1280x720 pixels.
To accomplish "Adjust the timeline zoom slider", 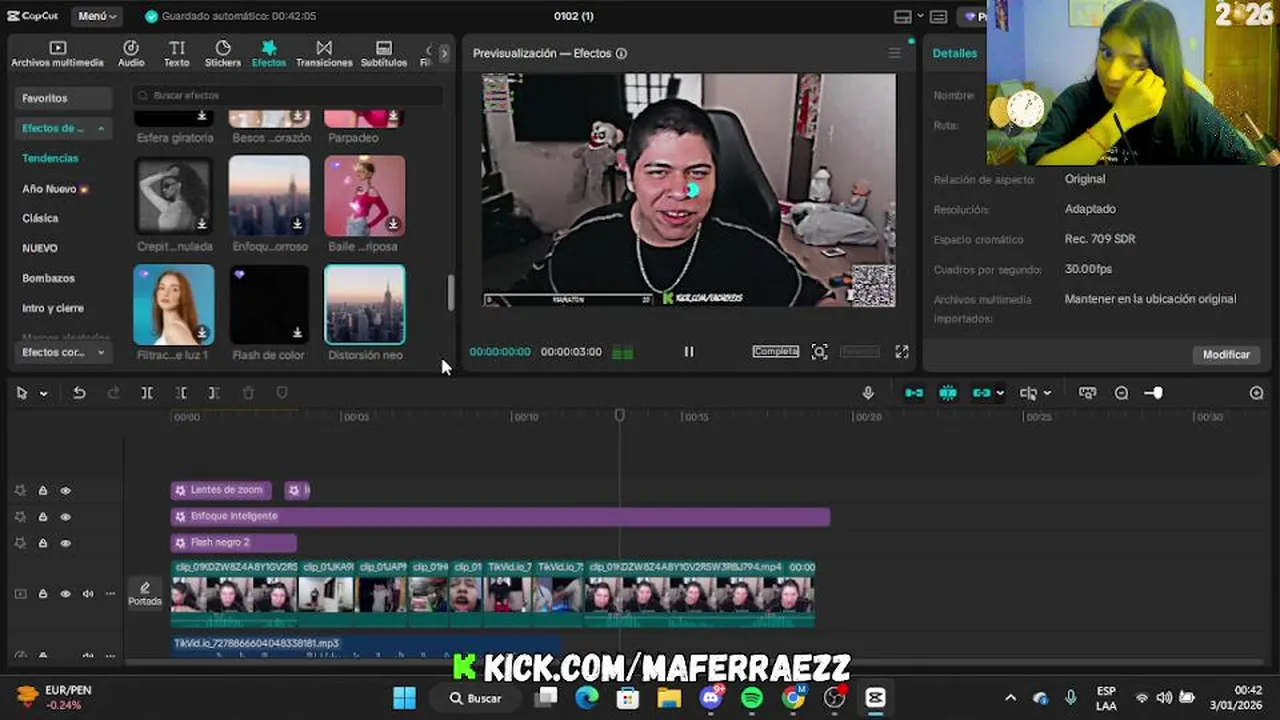I will [1155, 393].
